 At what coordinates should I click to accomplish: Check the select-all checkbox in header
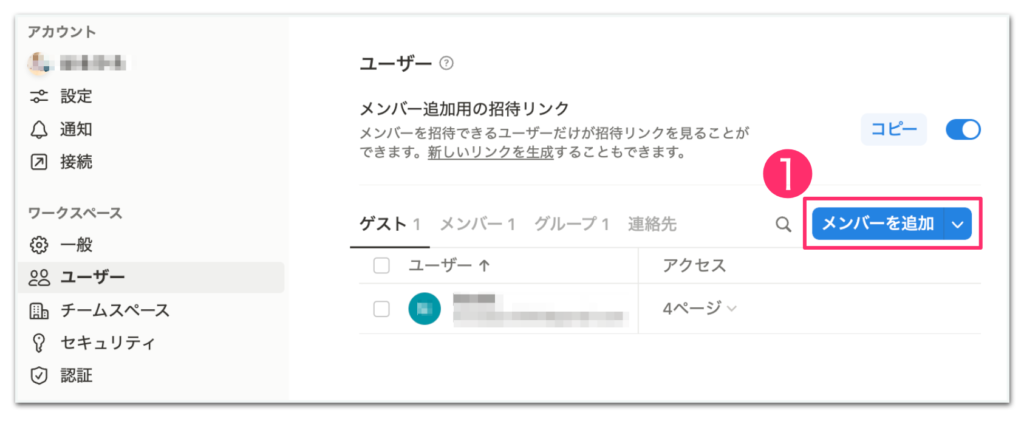coord(381,265)
